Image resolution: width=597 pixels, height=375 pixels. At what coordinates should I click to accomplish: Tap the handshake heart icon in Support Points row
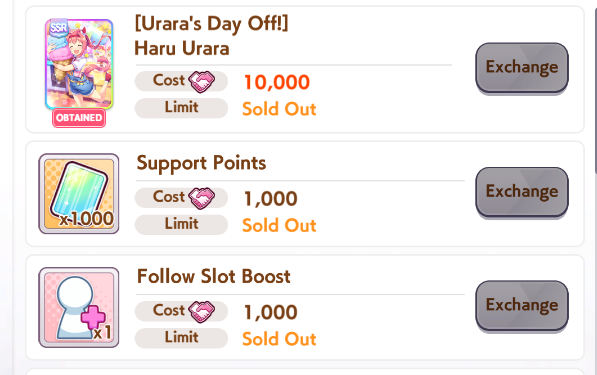click(201, 198)
